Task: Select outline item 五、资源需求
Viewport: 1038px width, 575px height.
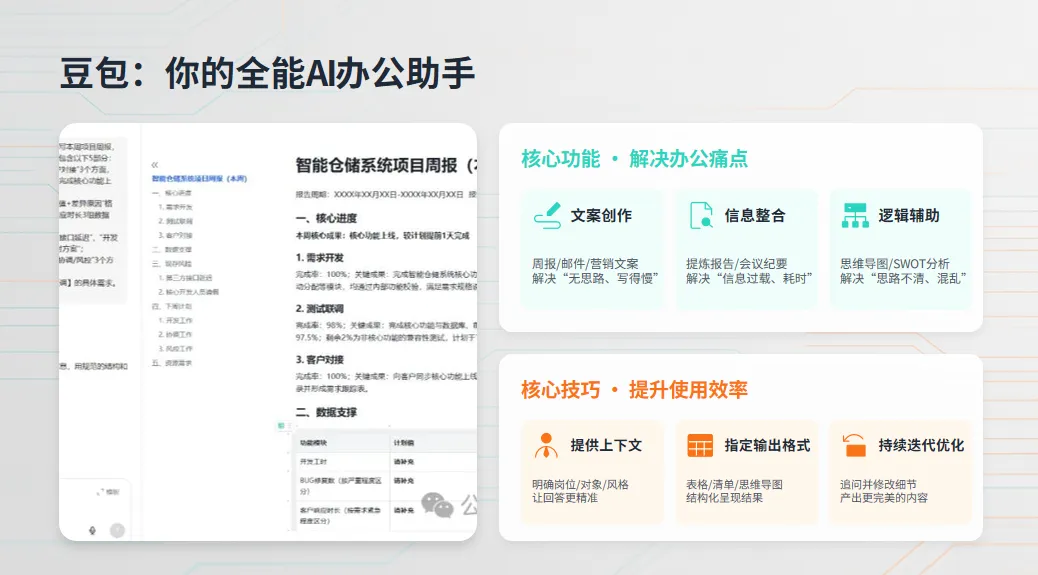Action: [x=172, y=363]
